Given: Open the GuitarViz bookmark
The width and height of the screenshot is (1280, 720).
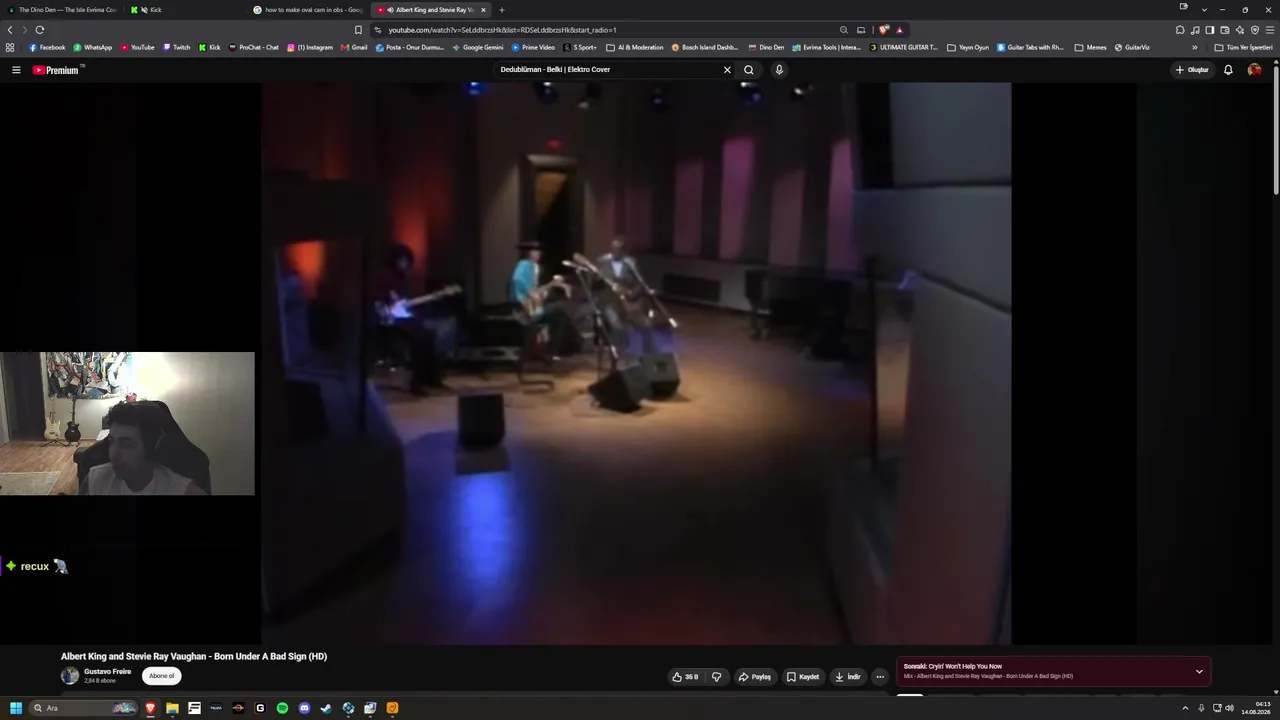Looking at the screenshot, I should [1132, 47].
